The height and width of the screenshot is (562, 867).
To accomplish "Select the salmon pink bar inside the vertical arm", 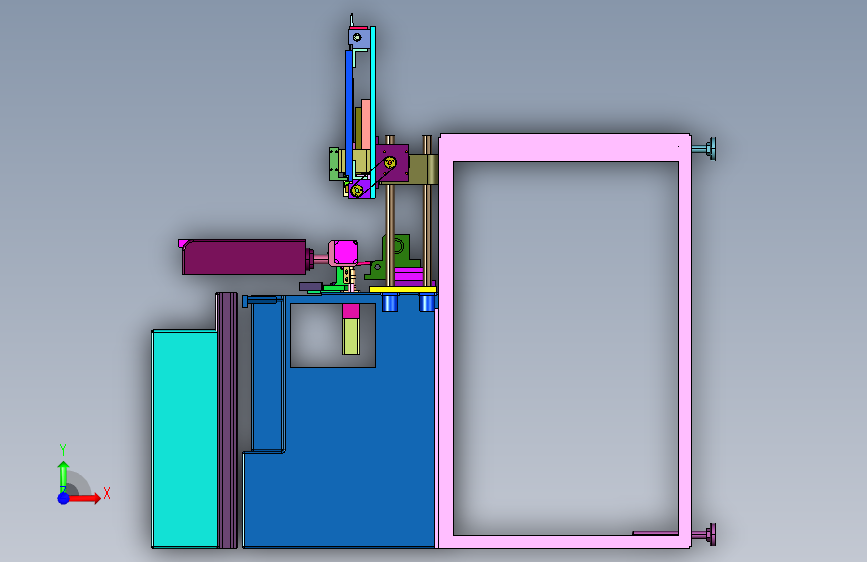I will pos(366,124).
